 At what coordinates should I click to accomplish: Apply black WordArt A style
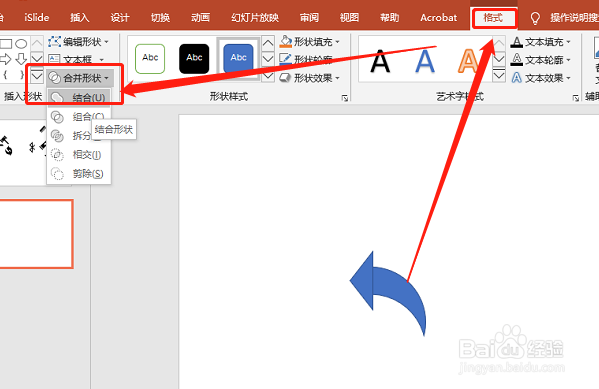(x=380, y=61)
